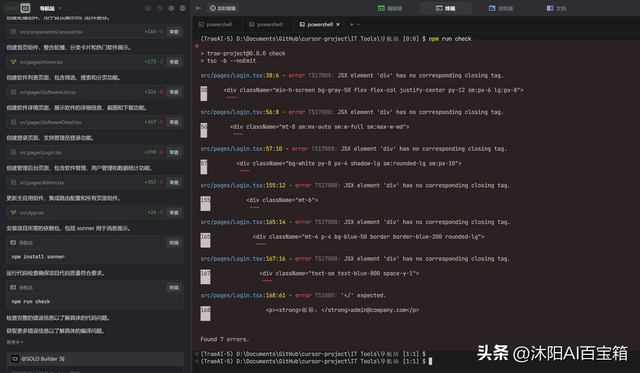The height and width of the screenshot is (373, 640).
Task: Switch to the 编辑器 editor tab
Action: (x=390, y=8)
